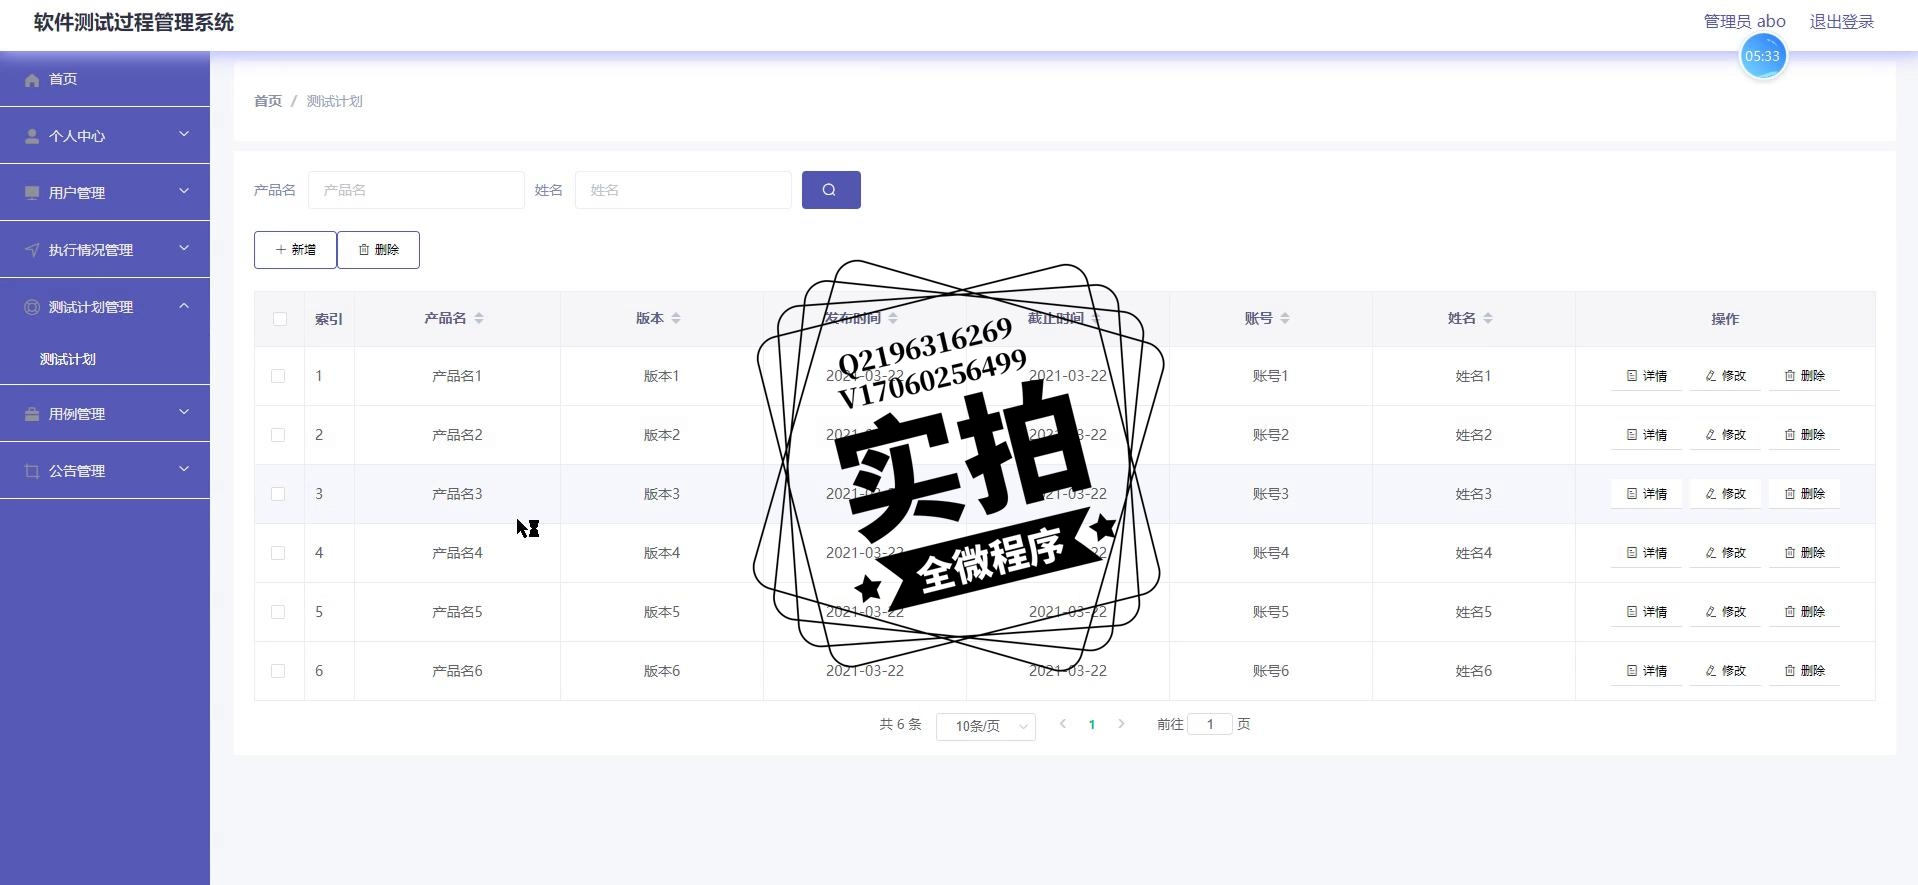Click 修改 for 产品名3 row
This screenshot has width=1918, height=885.
(1725, 494)
